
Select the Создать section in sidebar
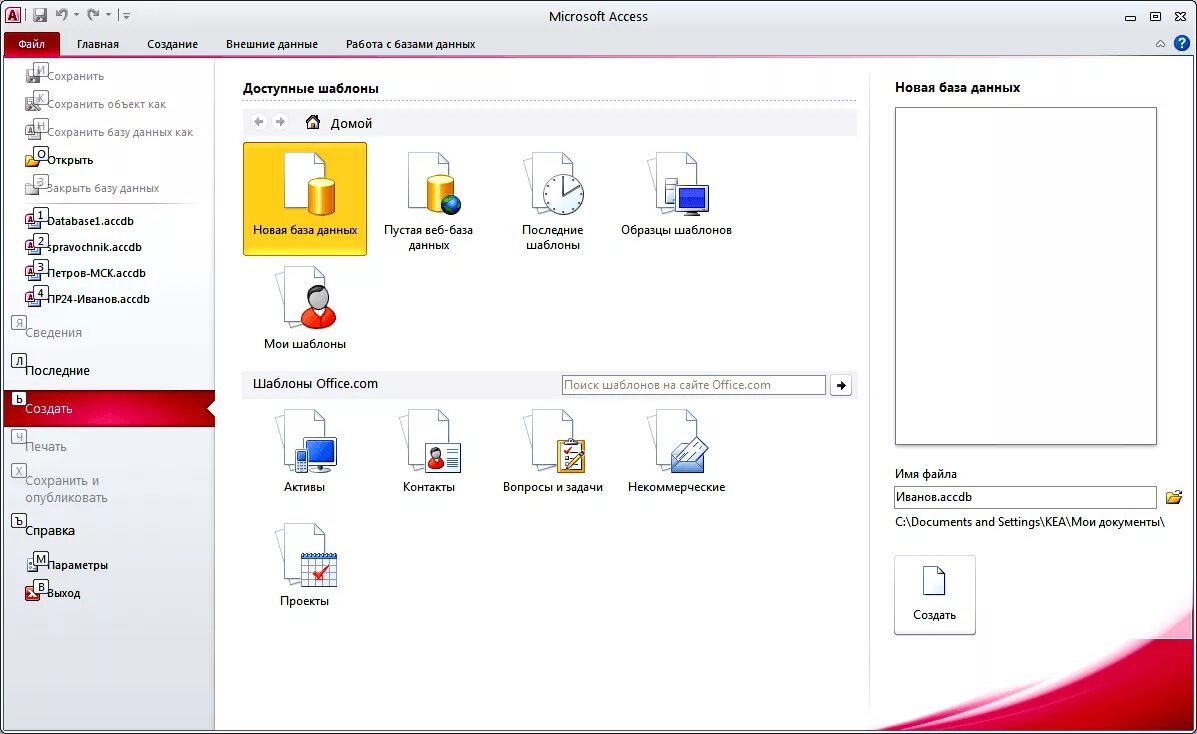point(108,409)
